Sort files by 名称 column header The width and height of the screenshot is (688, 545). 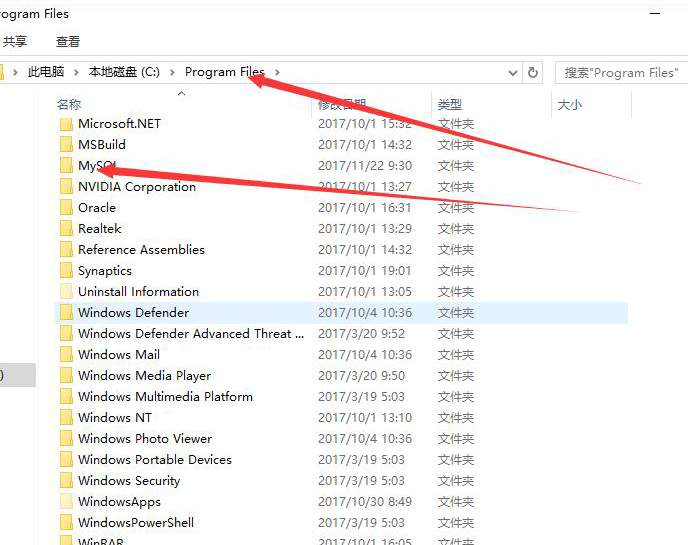coord(69,104)
